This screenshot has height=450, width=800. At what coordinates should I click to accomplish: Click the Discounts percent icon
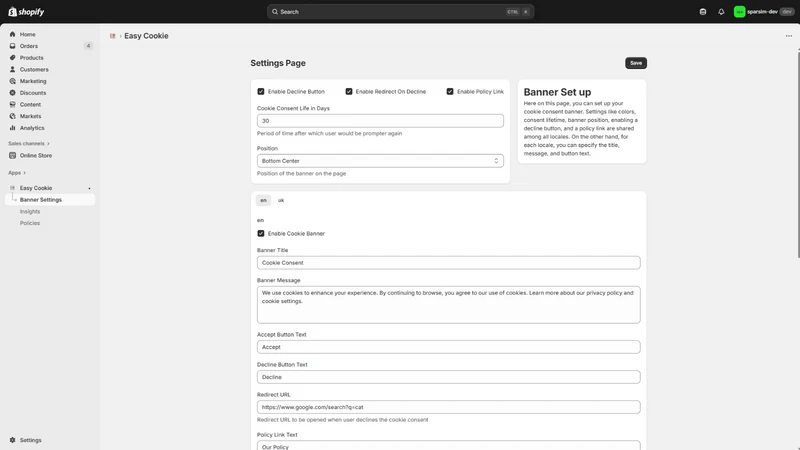point(12,93)
